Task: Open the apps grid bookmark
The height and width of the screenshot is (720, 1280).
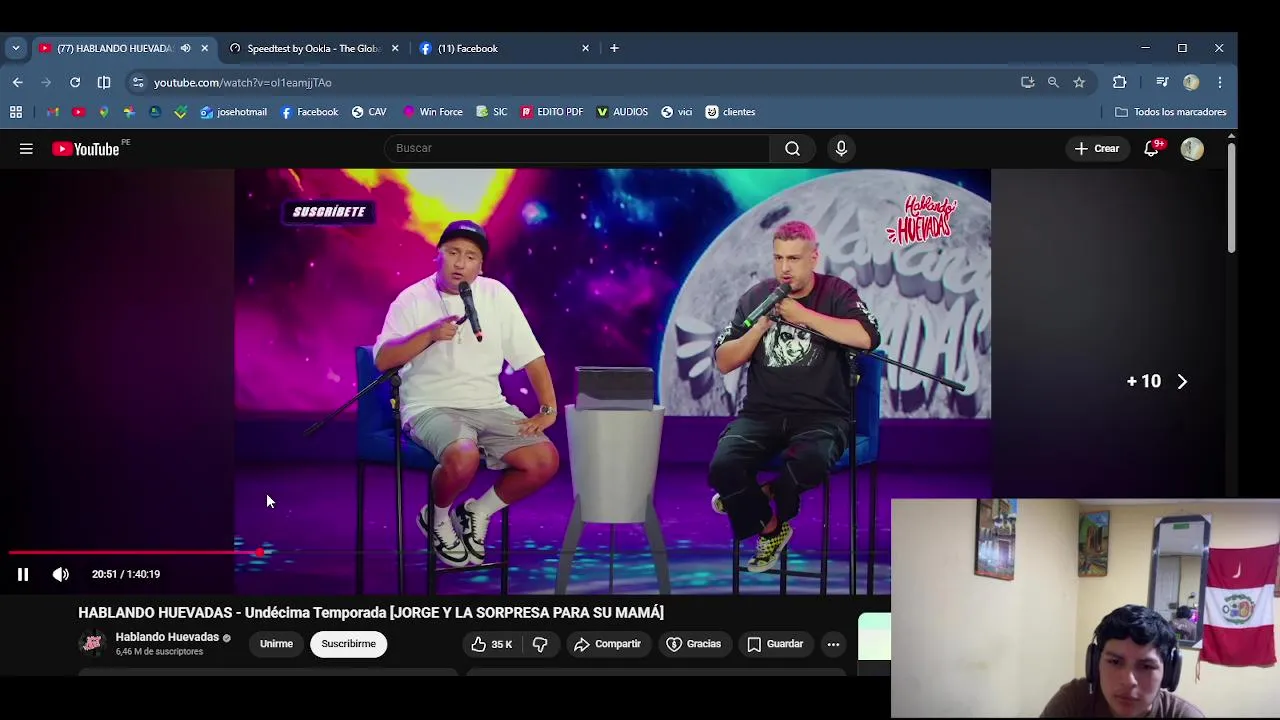Action: click(x=16, y=112)
